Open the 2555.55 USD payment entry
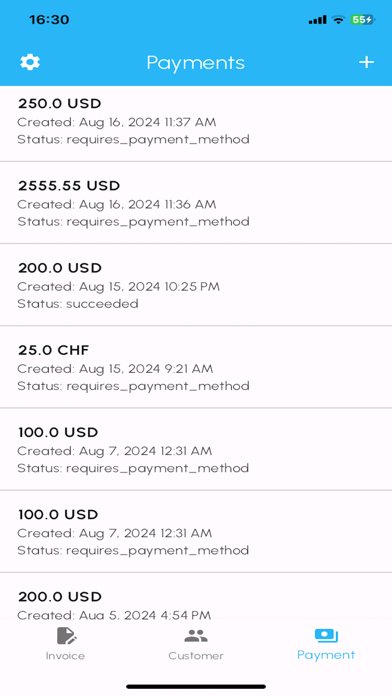 pyautogui.click(x=196, y=203)
